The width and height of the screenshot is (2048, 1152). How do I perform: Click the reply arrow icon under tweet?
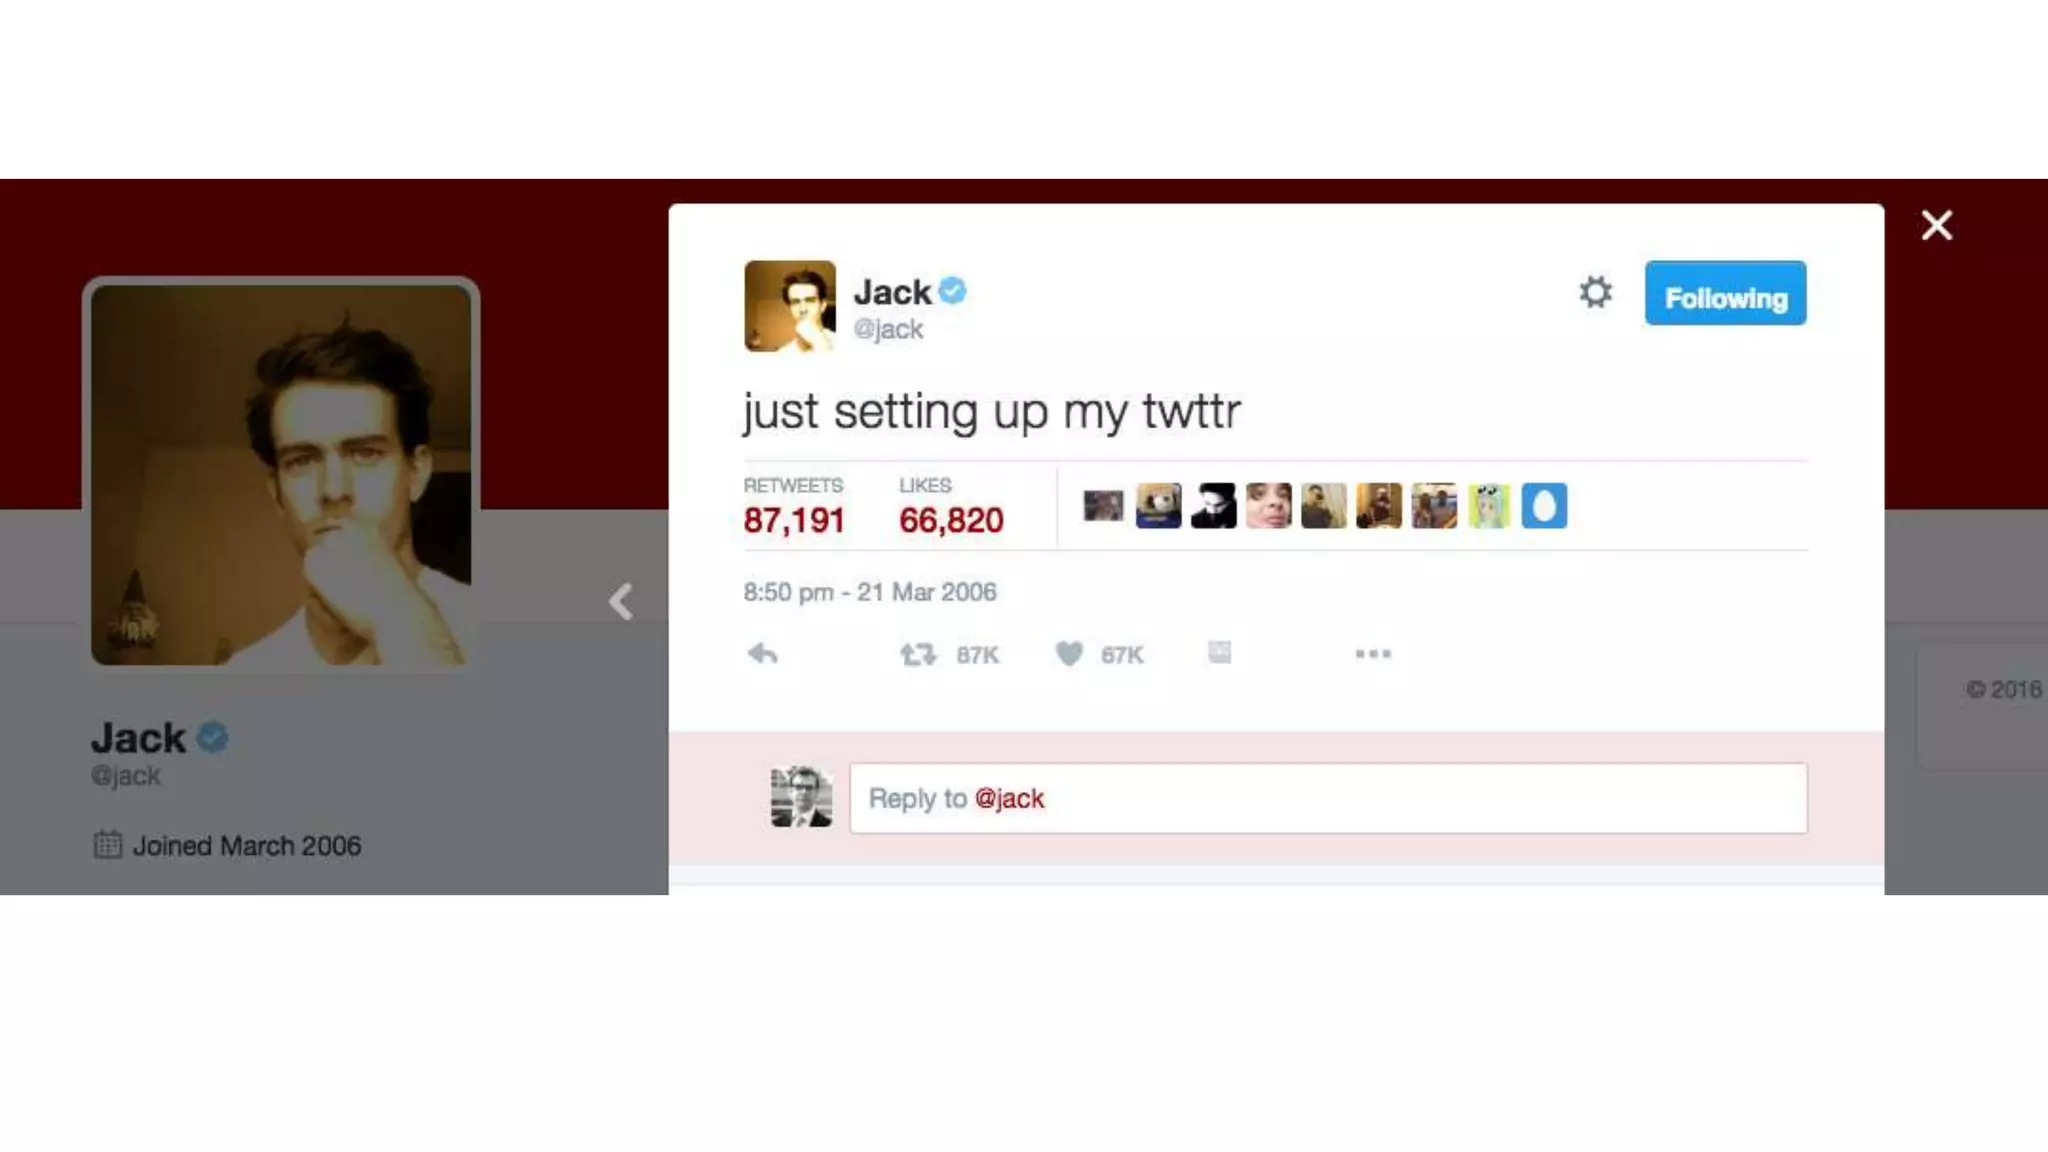pyautogui.click(x=763, y=654)
